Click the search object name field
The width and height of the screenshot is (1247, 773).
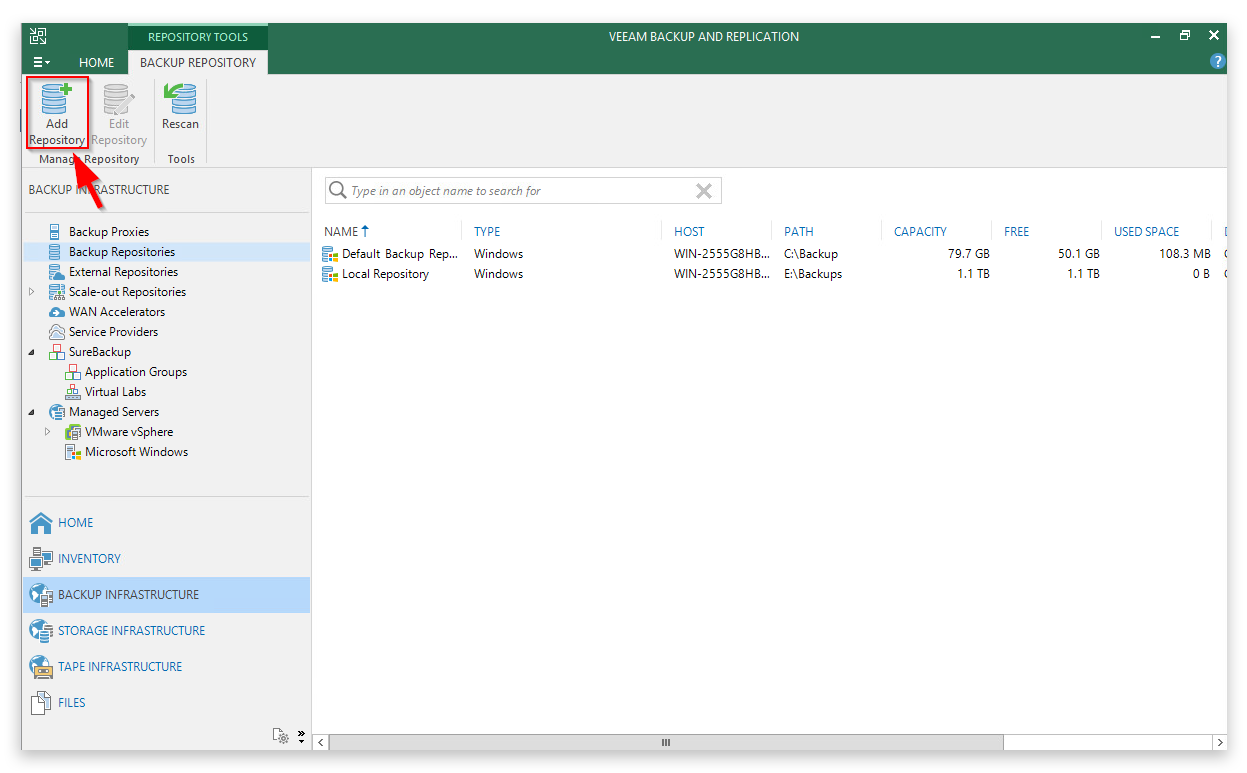(523, 191)
